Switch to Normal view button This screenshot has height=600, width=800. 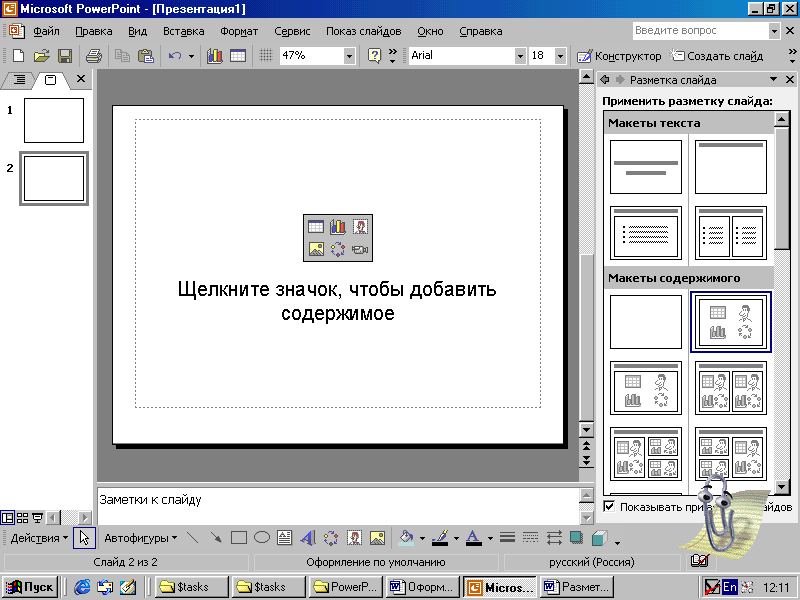8,518
